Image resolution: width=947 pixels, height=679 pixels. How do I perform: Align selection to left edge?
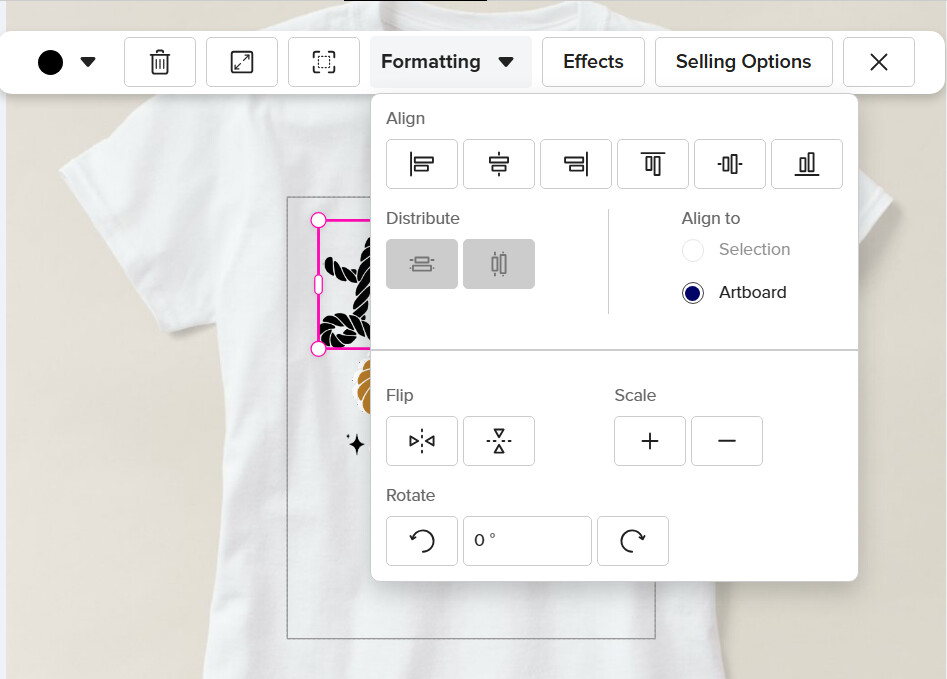pyautogui.click(x=422, y=164)
